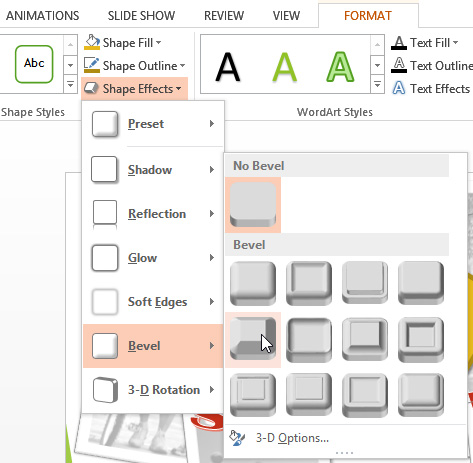Click the 3-D Rotation preview icon
This screenshot has width=473, height=463.
coord(105,390)
